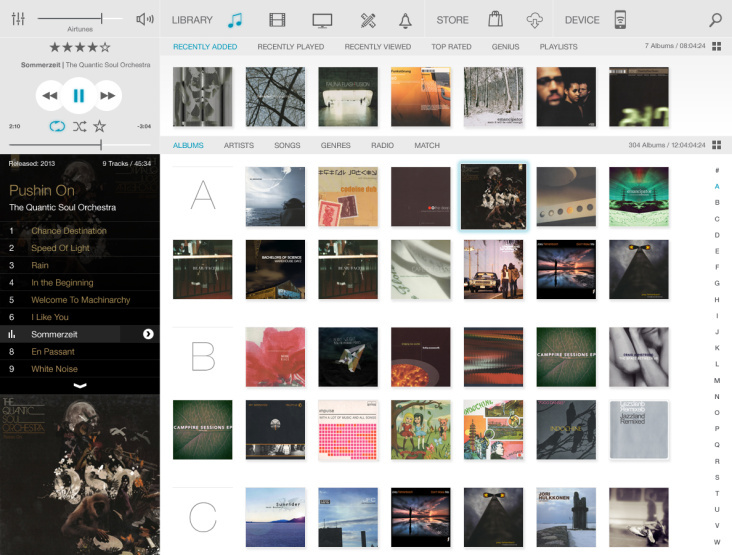Toggle the favorite star below playback controls

click(x=100, y=126)
